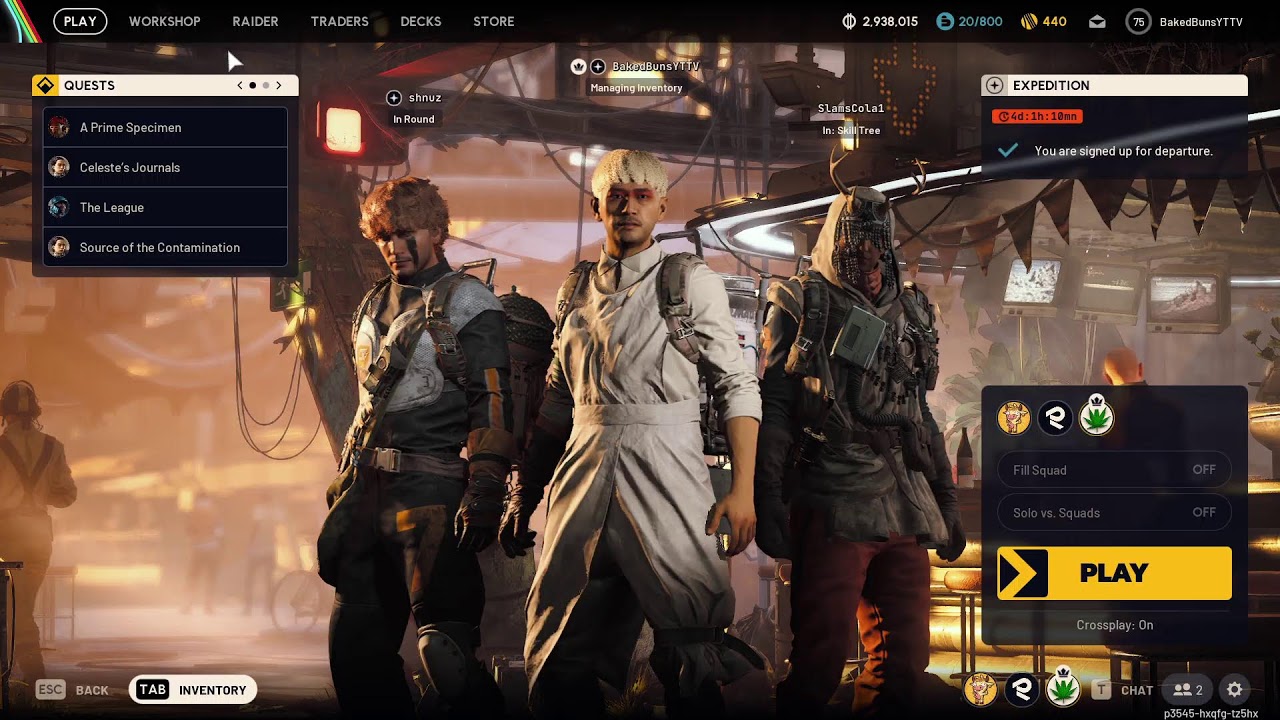
Task: Click the level 75 player badge
Action: pos(1138,21)
